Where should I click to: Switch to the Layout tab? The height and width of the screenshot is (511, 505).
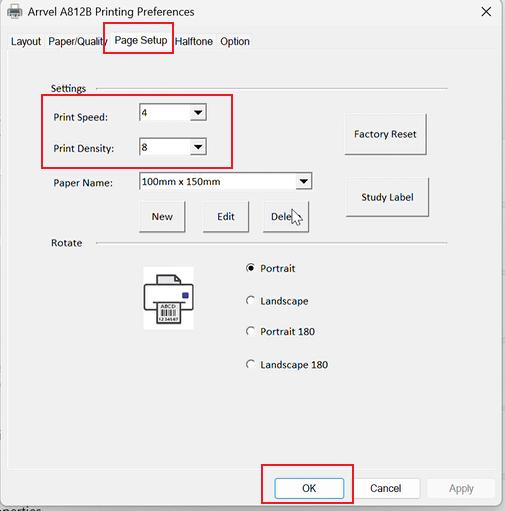(x=26, y=41)
